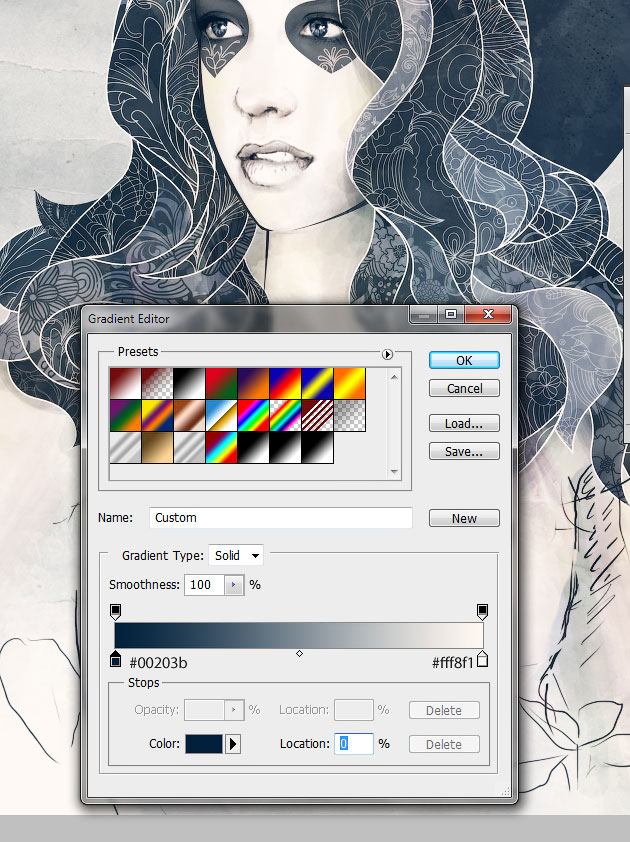Open the Color swatch arrow menu
The width and height of the screenshot is (630, 842).
(x=233, y=744)
